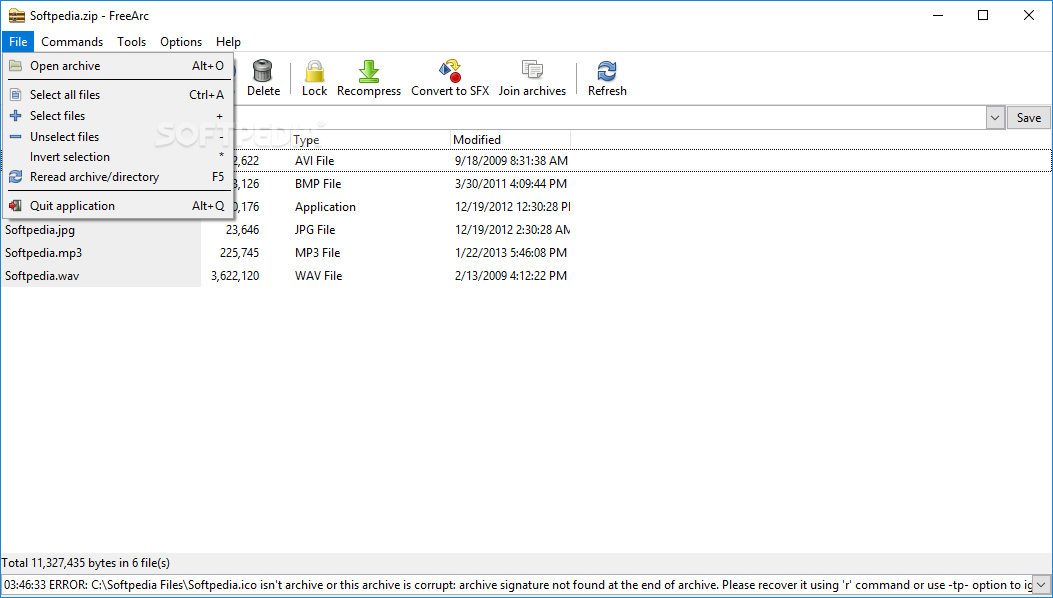Maximize the FreeArc window
The image size is (1053, 598).
983,15
